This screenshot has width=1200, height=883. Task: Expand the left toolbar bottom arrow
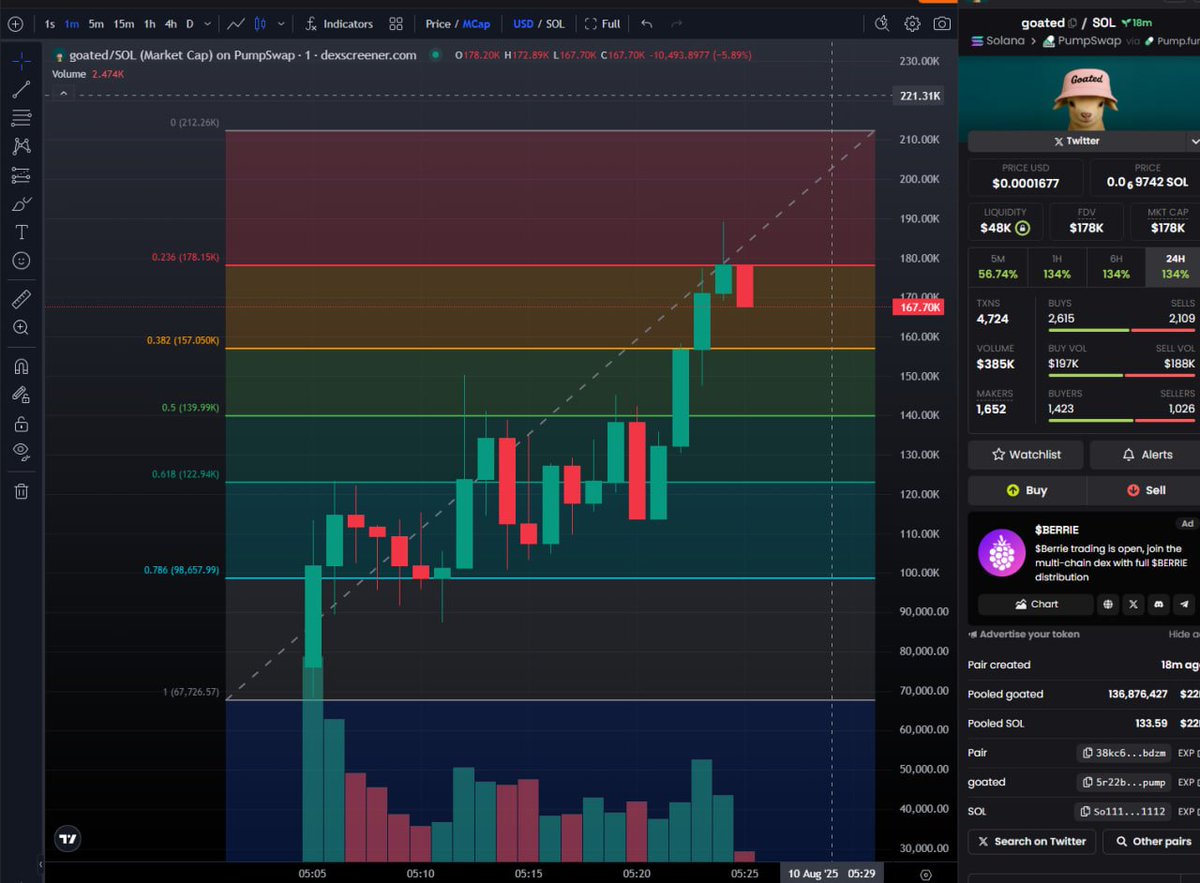40,864
